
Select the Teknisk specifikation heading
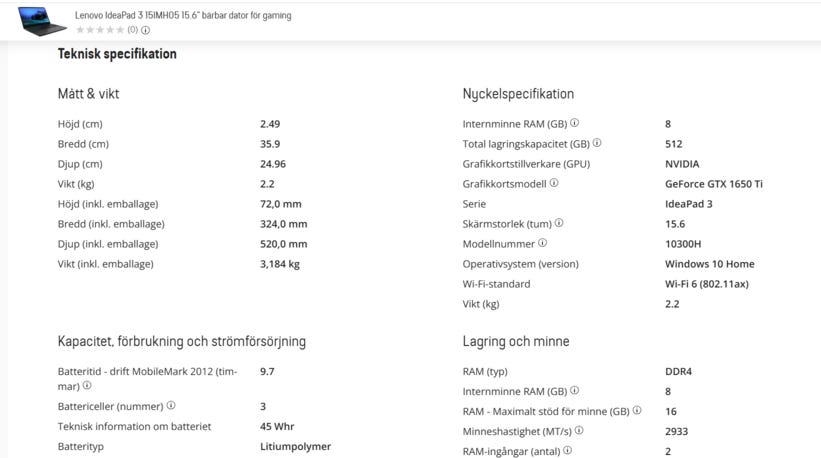point(117,54)
